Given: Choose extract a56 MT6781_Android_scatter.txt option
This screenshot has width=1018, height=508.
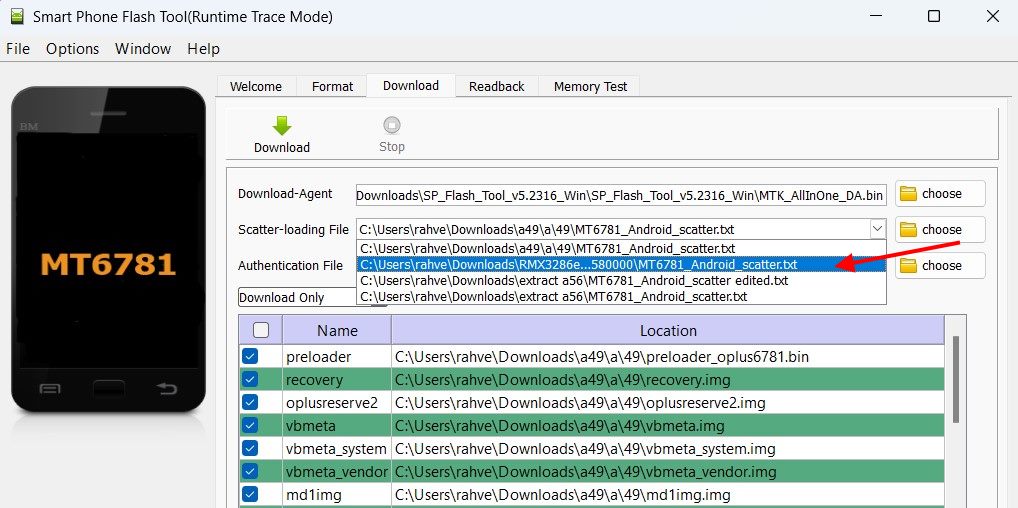Looking at the screenshot, I should pos(621,297).
